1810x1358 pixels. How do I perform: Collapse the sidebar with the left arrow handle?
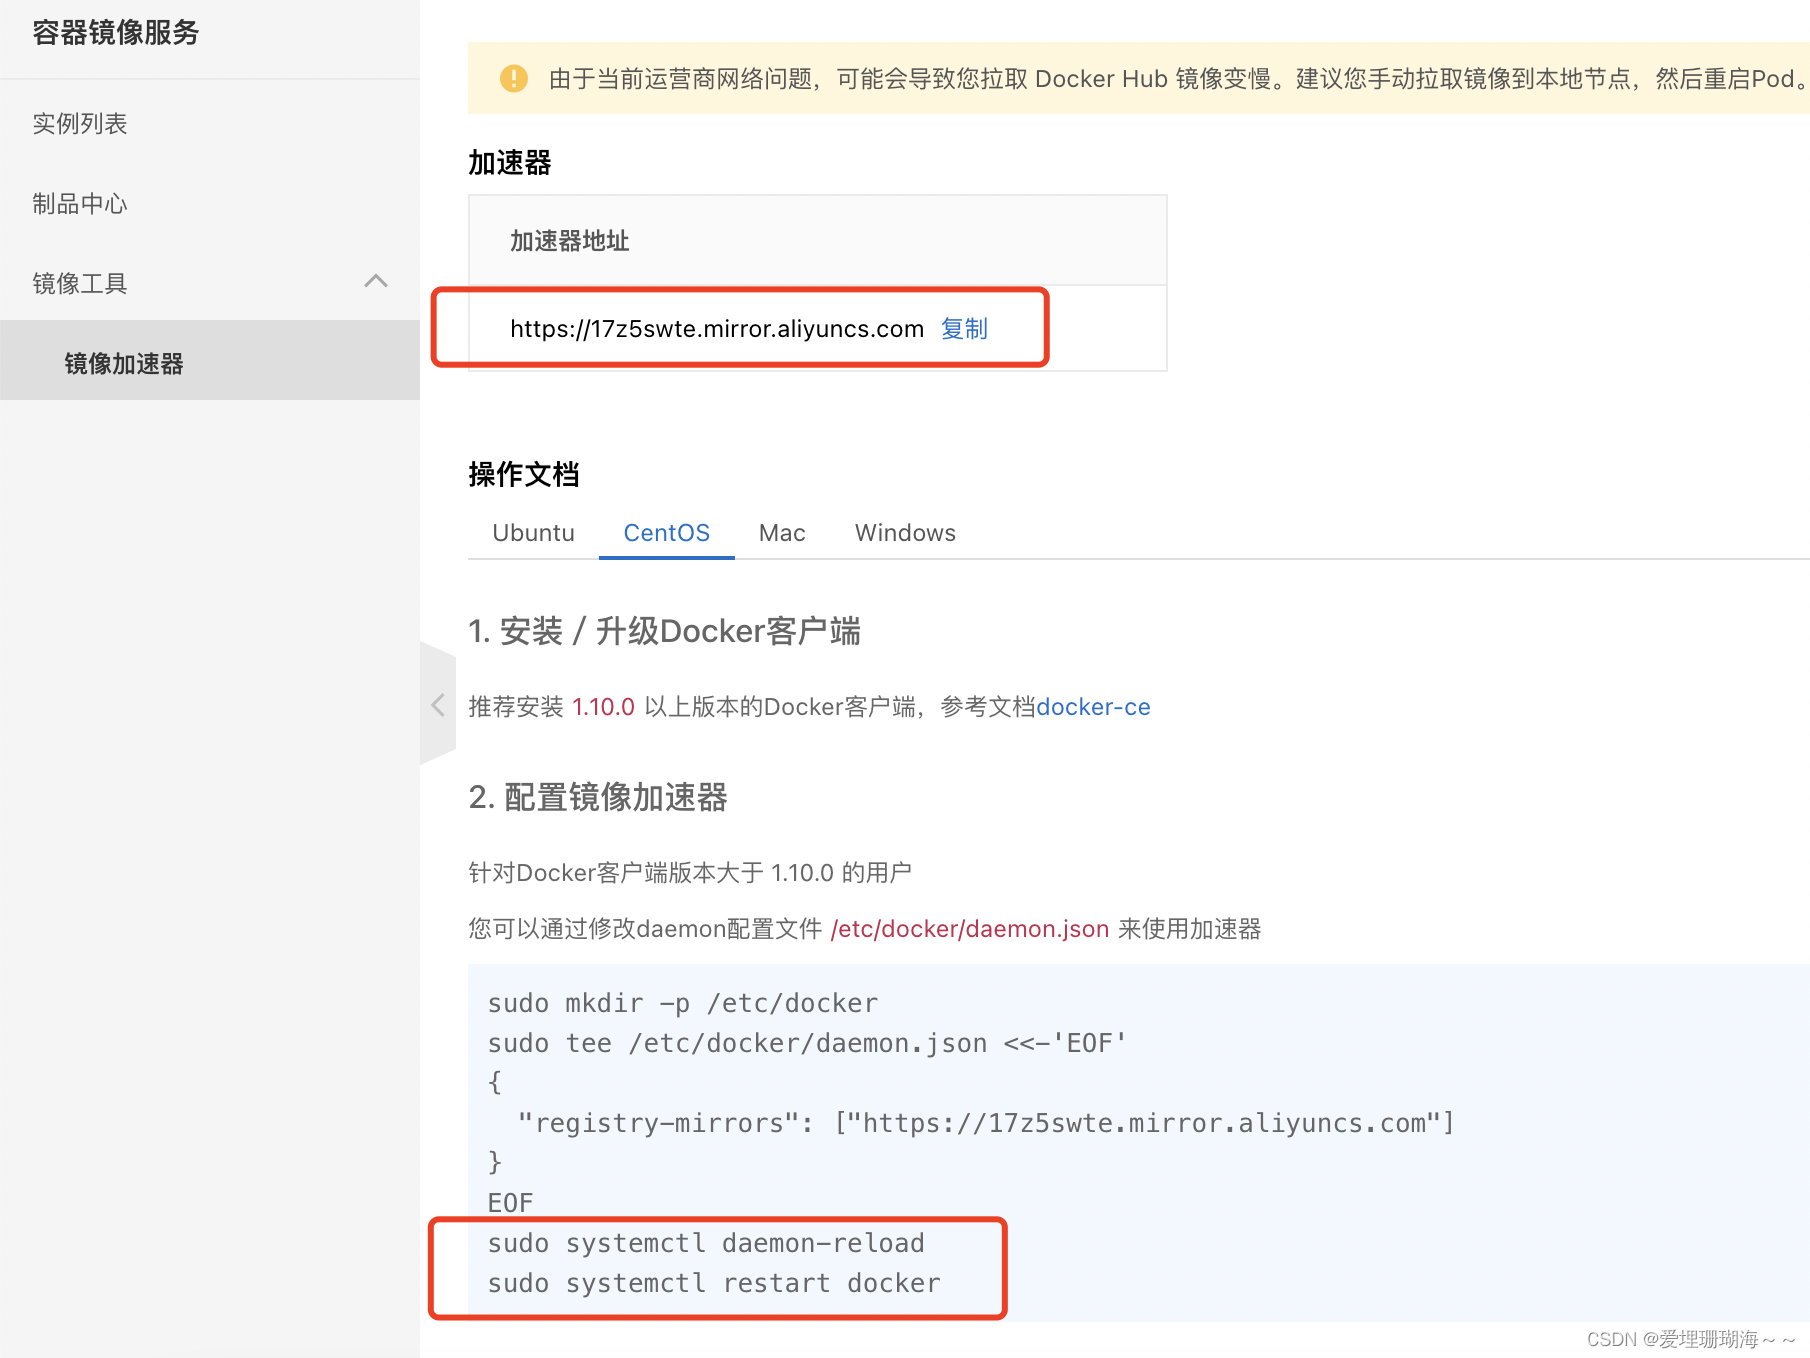click(438, 704)
